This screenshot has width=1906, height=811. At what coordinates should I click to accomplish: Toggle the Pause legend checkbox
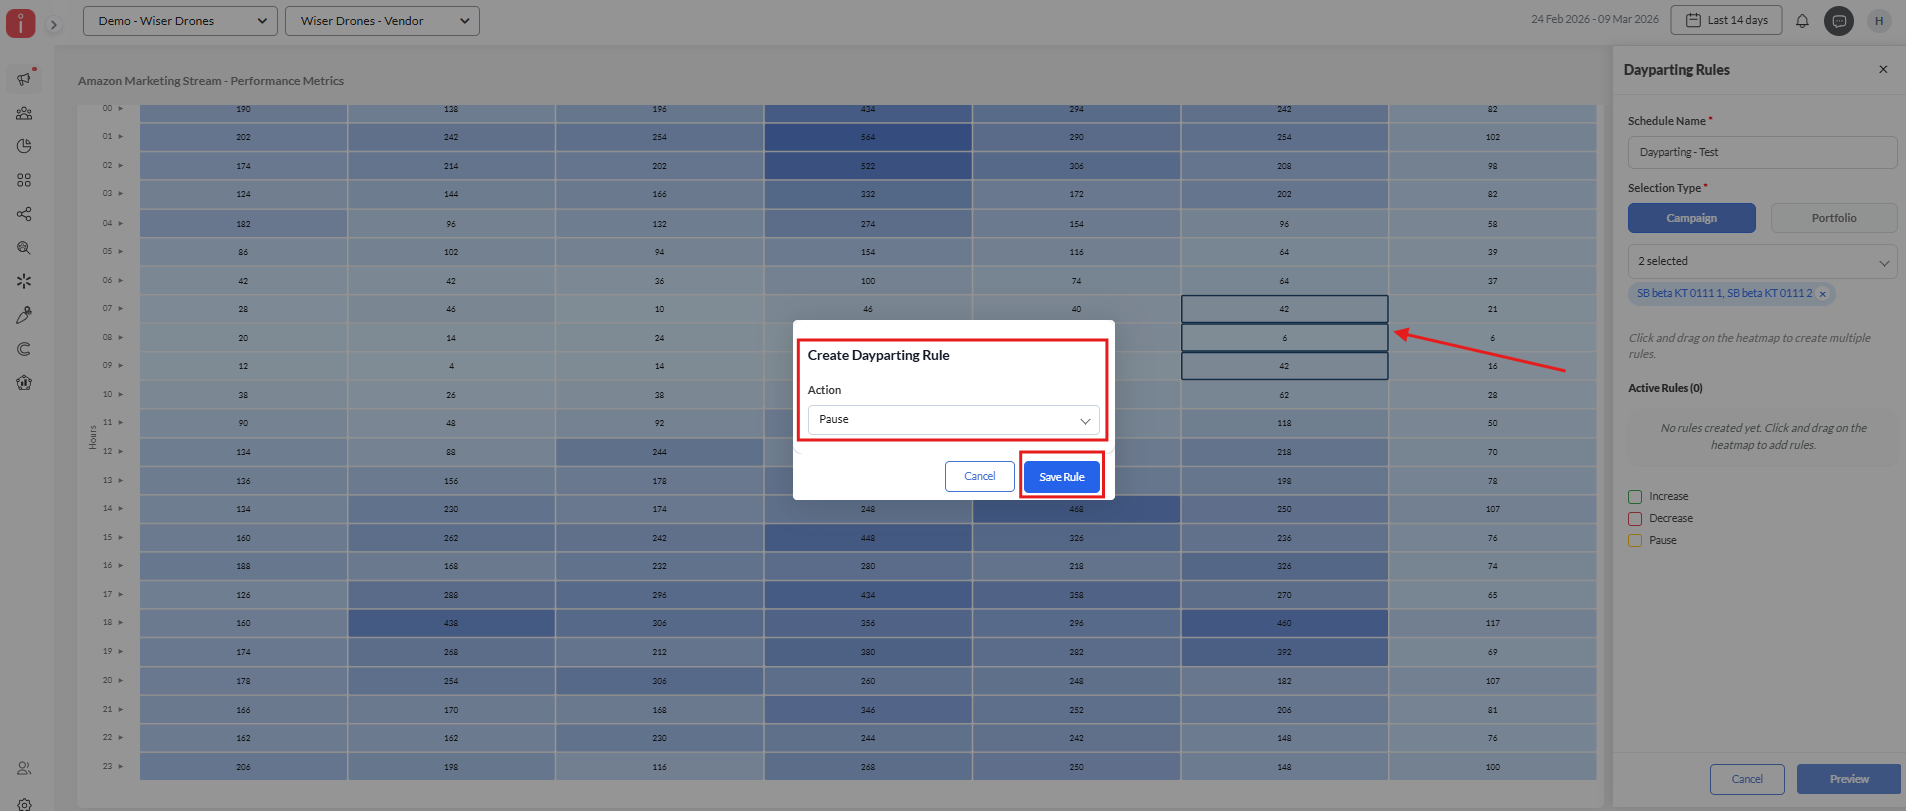[1635, 541]
